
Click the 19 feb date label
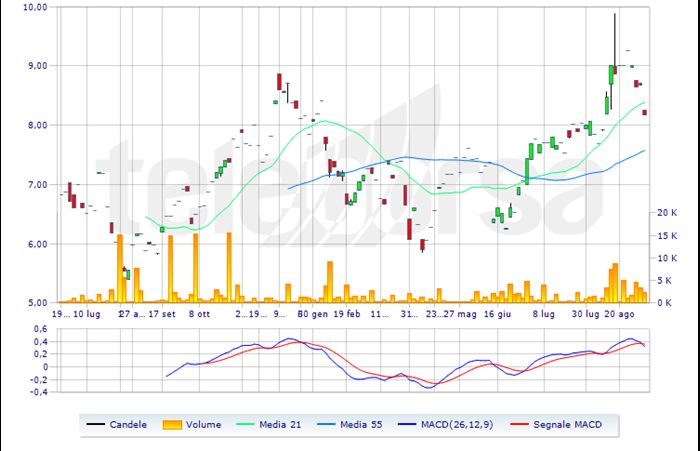347,314
